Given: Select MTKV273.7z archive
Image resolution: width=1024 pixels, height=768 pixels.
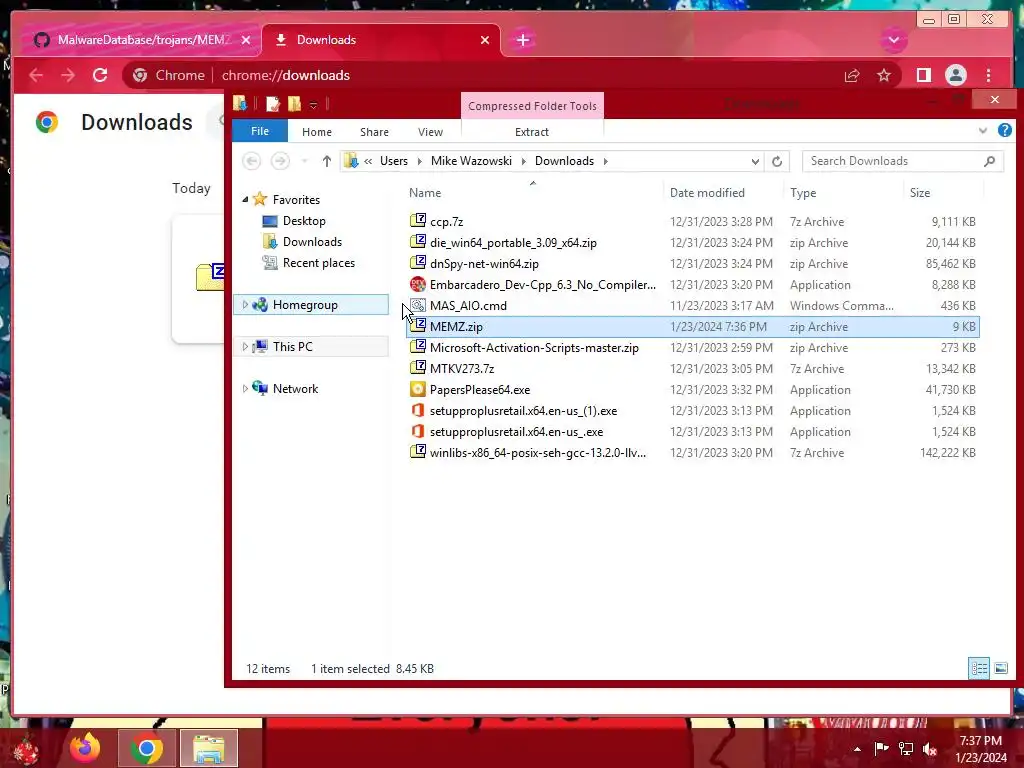Looking at the screenshot, I should coord(462,369).
